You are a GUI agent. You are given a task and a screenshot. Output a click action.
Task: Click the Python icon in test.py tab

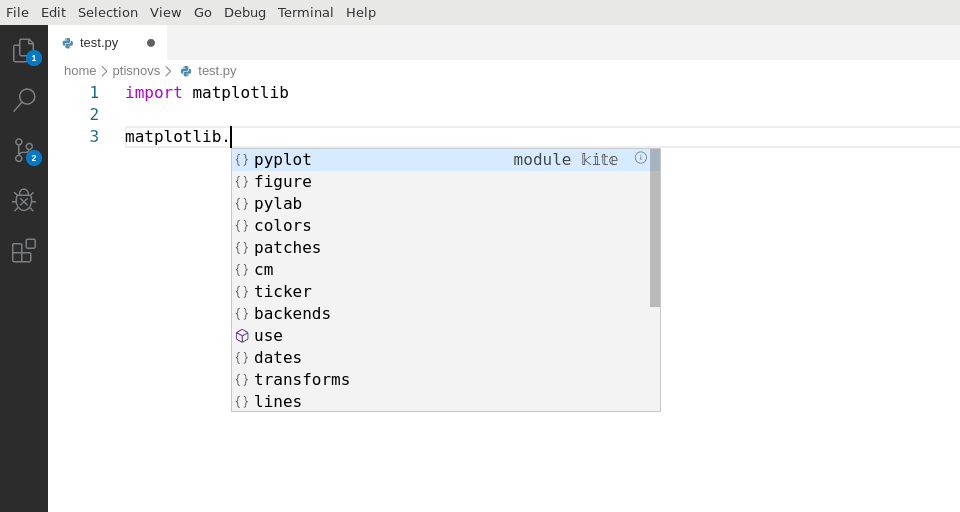(x=68, y=43)
